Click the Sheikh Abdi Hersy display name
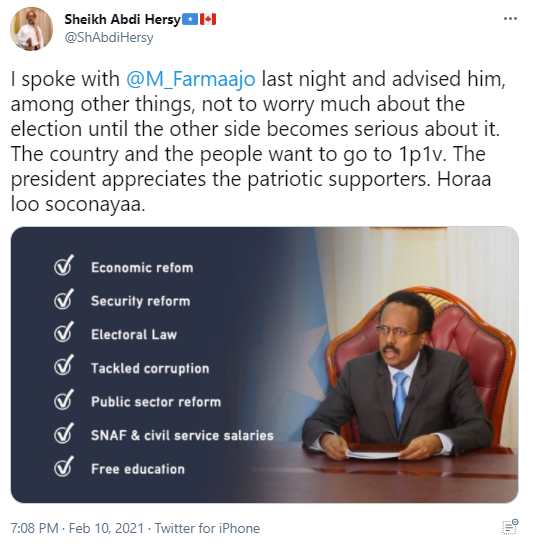This screenshot has height=549, width=533. [x=122, y=19]
